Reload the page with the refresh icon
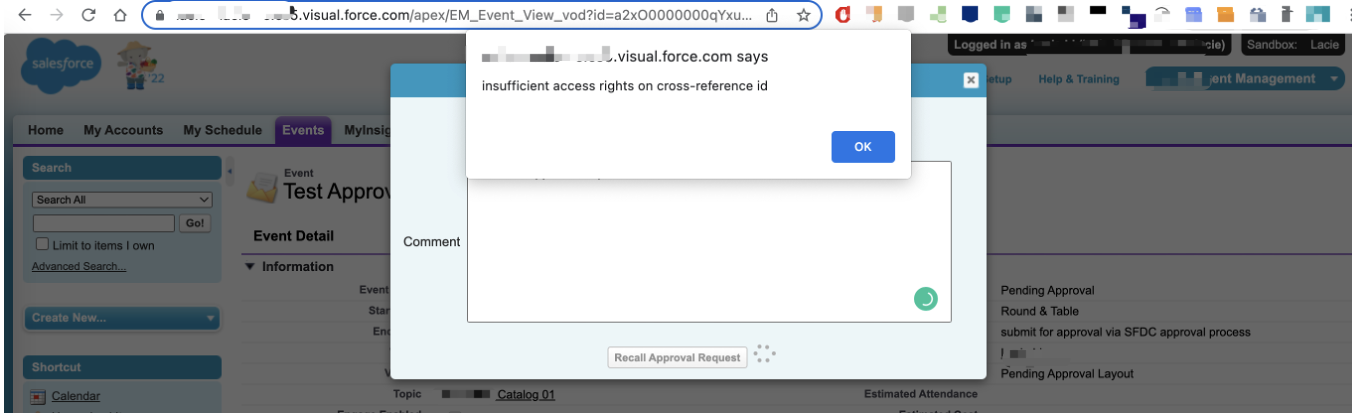 coord(88,15)
